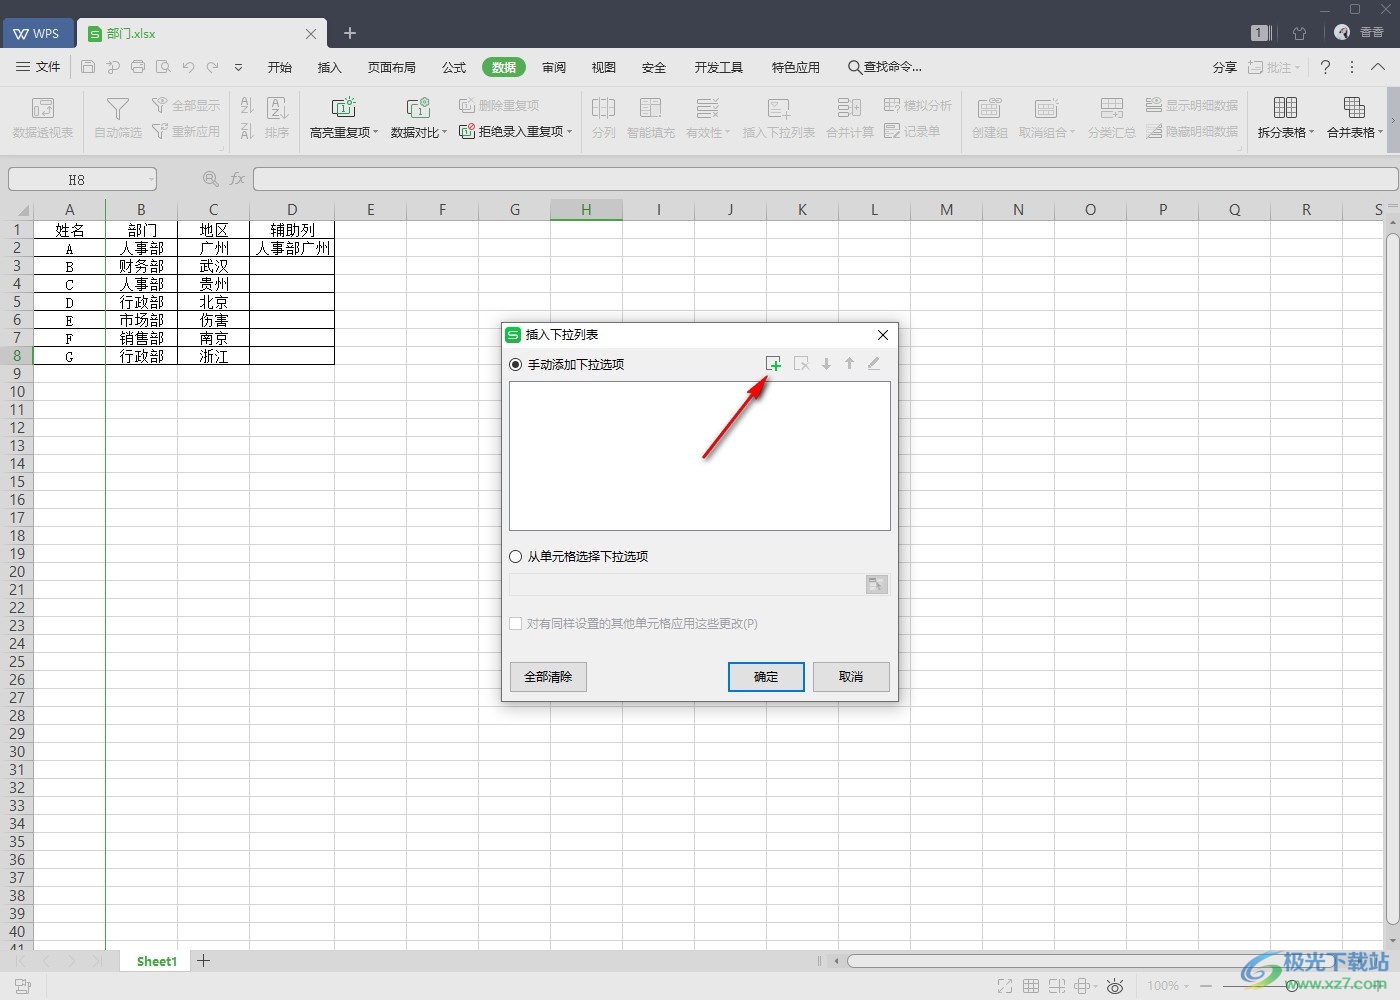1400x1000 pixels.
Task: Switch to the 插入 tab
Action: pyautogui.click(x=330, y=67)
